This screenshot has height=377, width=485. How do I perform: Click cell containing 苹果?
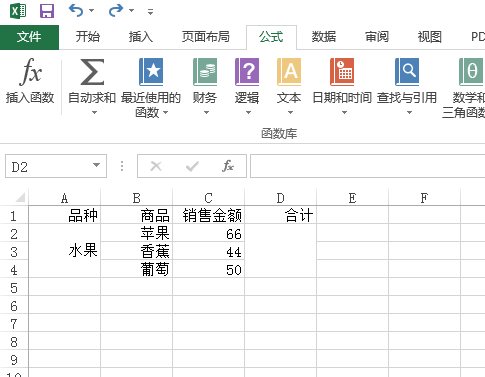(137, 233)
